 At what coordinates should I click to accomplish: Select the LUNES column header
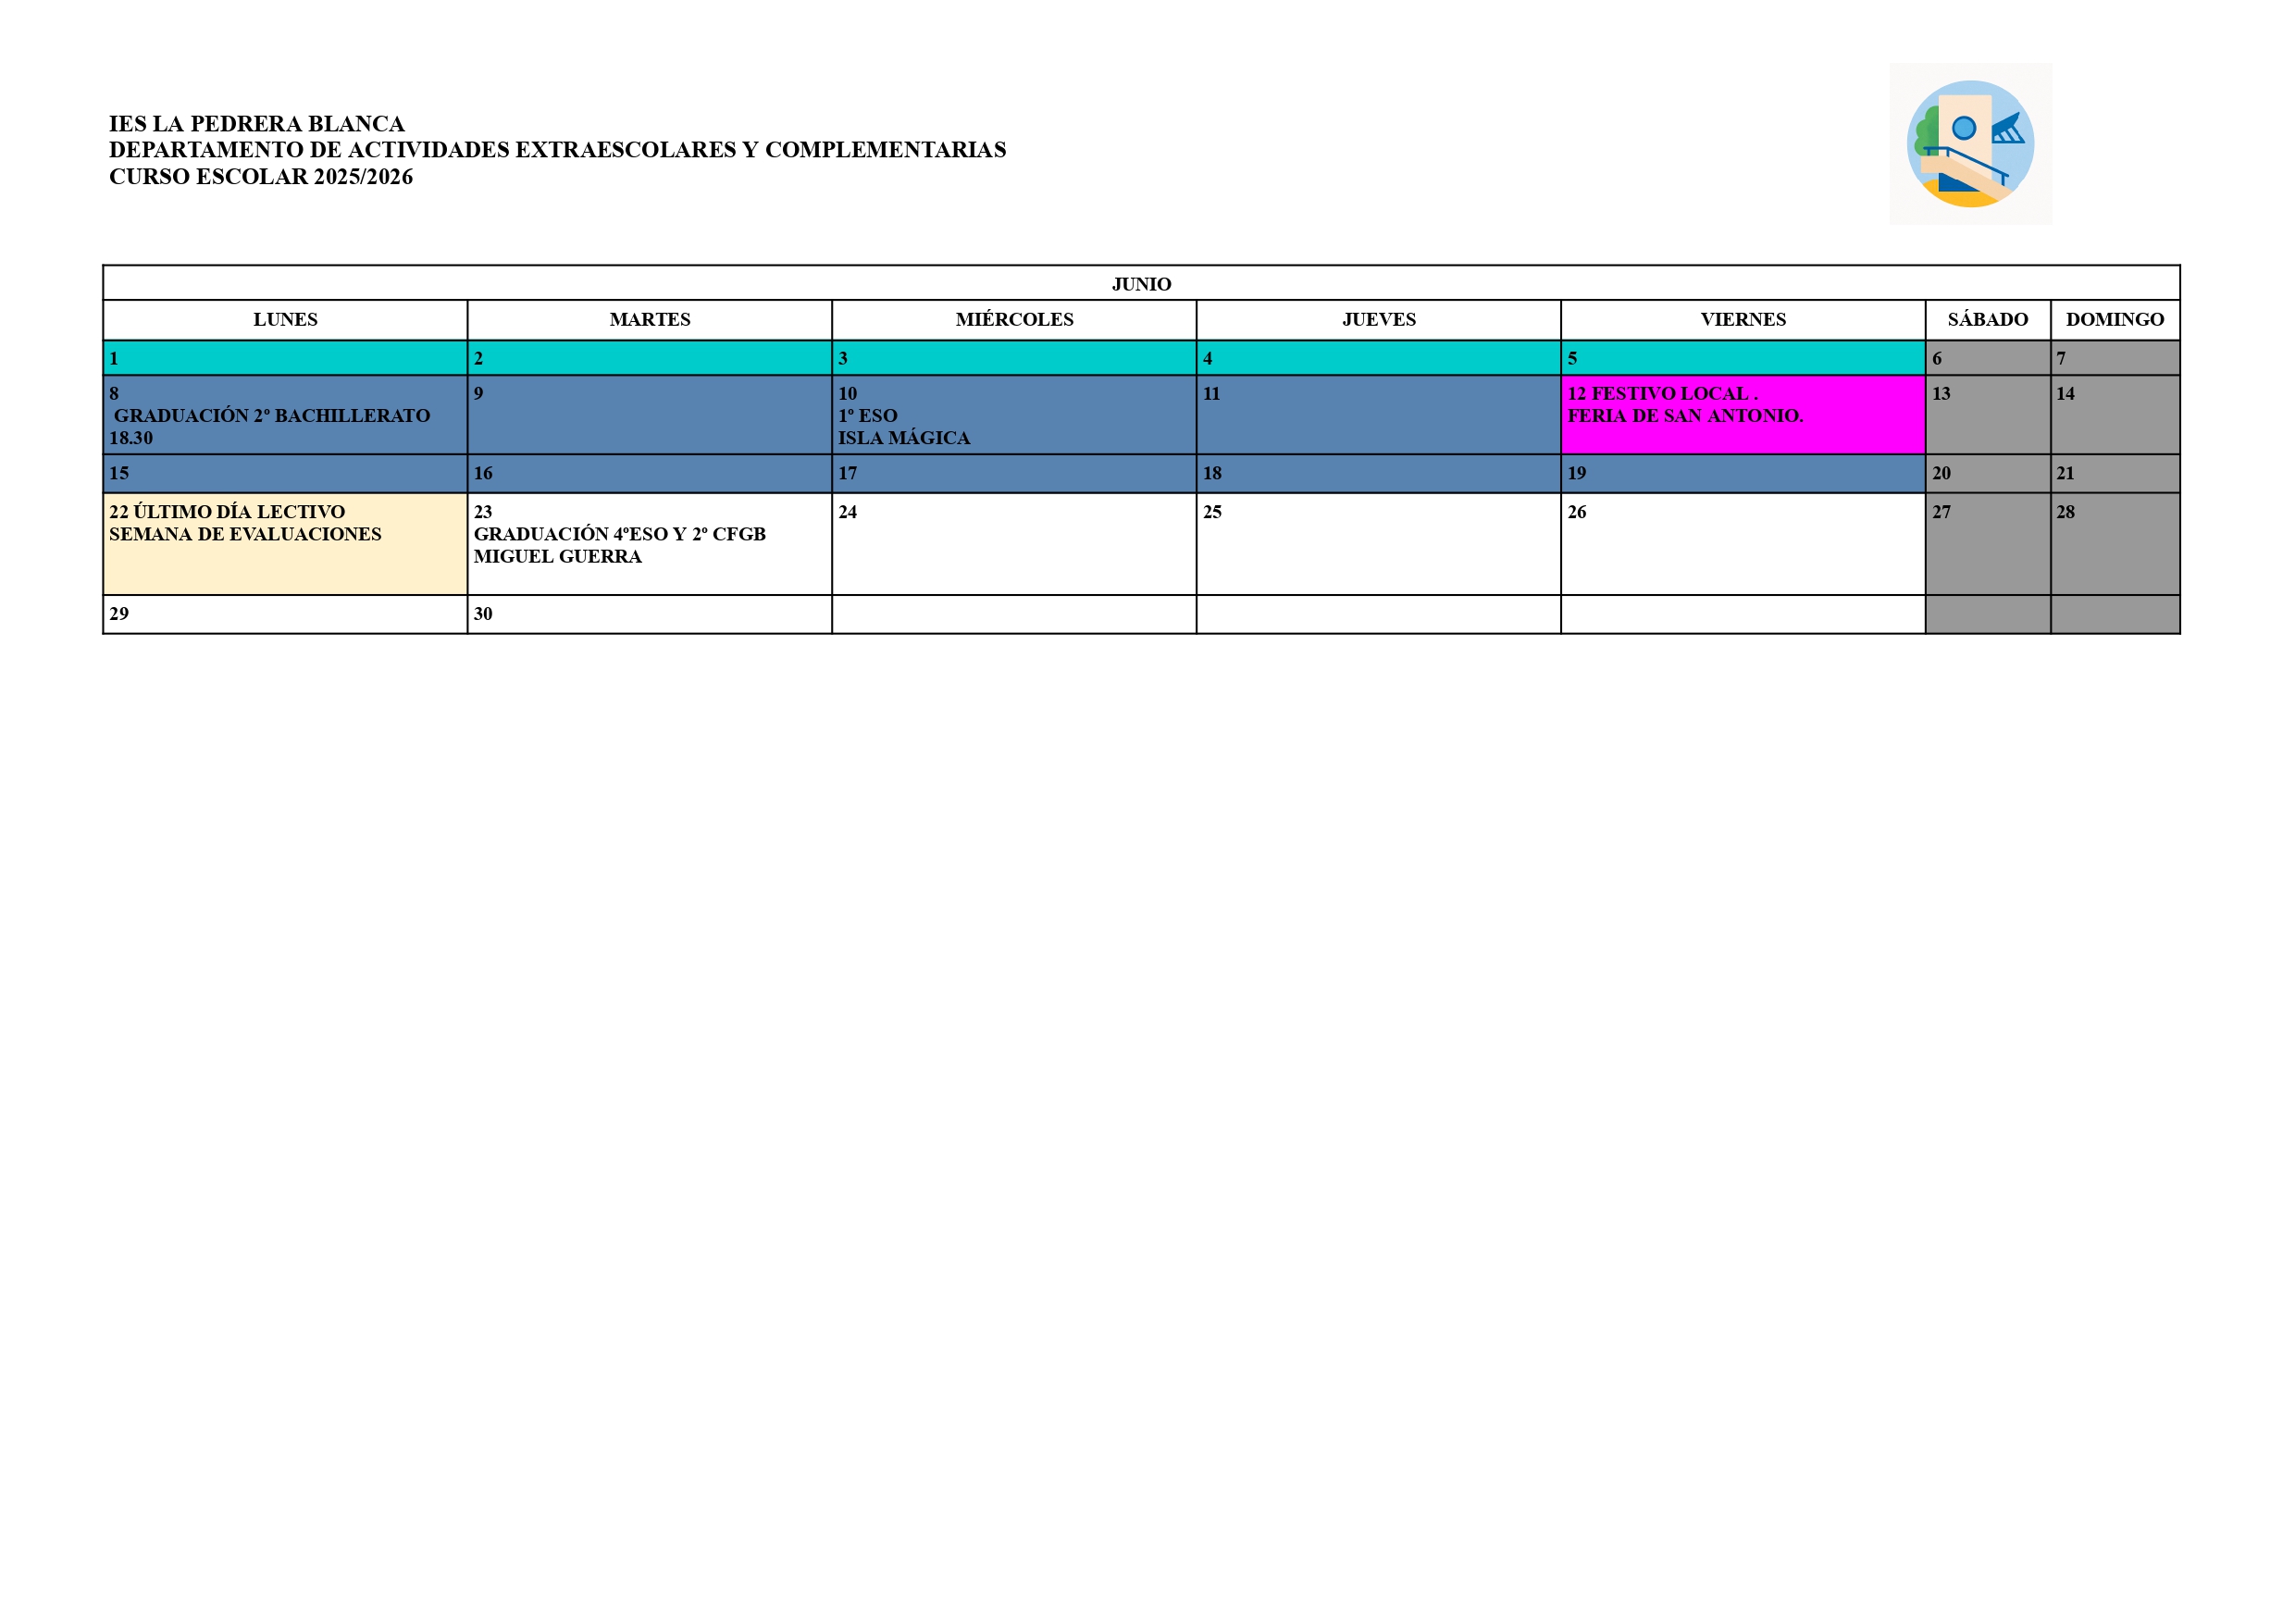pyautogui.click(x=285, y=319)
